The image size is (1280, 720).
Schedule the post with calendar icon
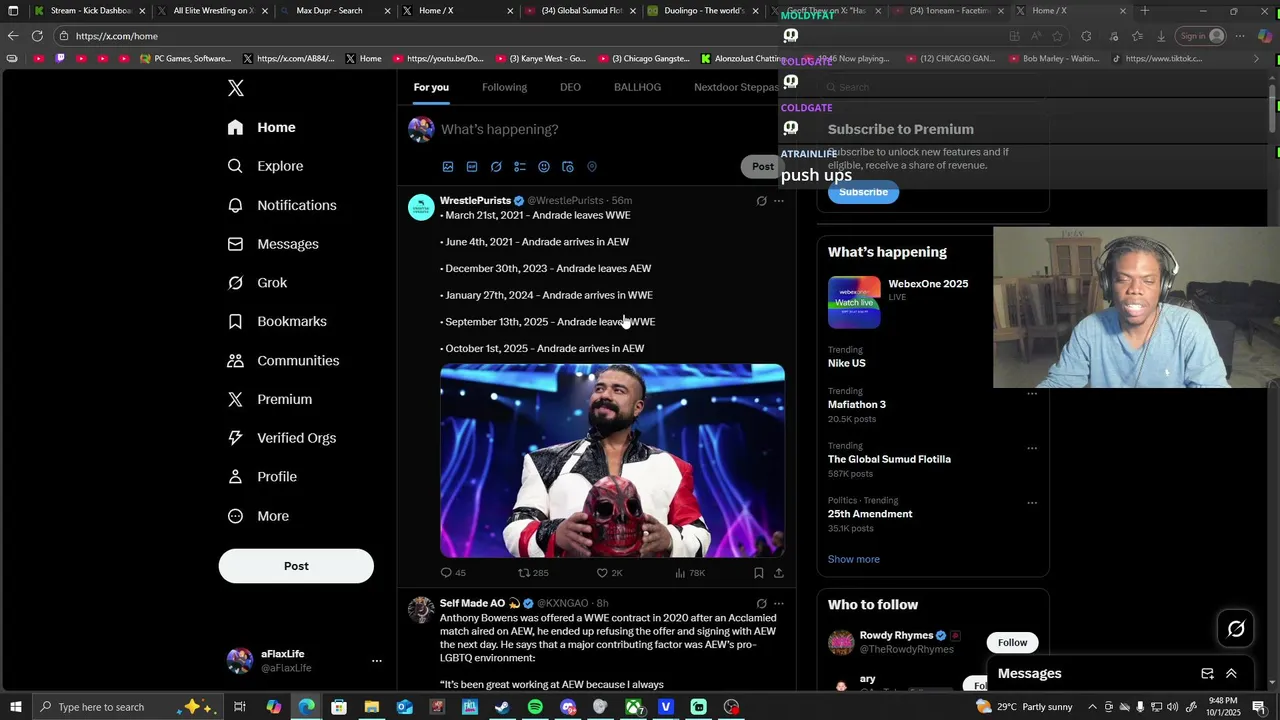pyautogui.click(x=568, y=167)
